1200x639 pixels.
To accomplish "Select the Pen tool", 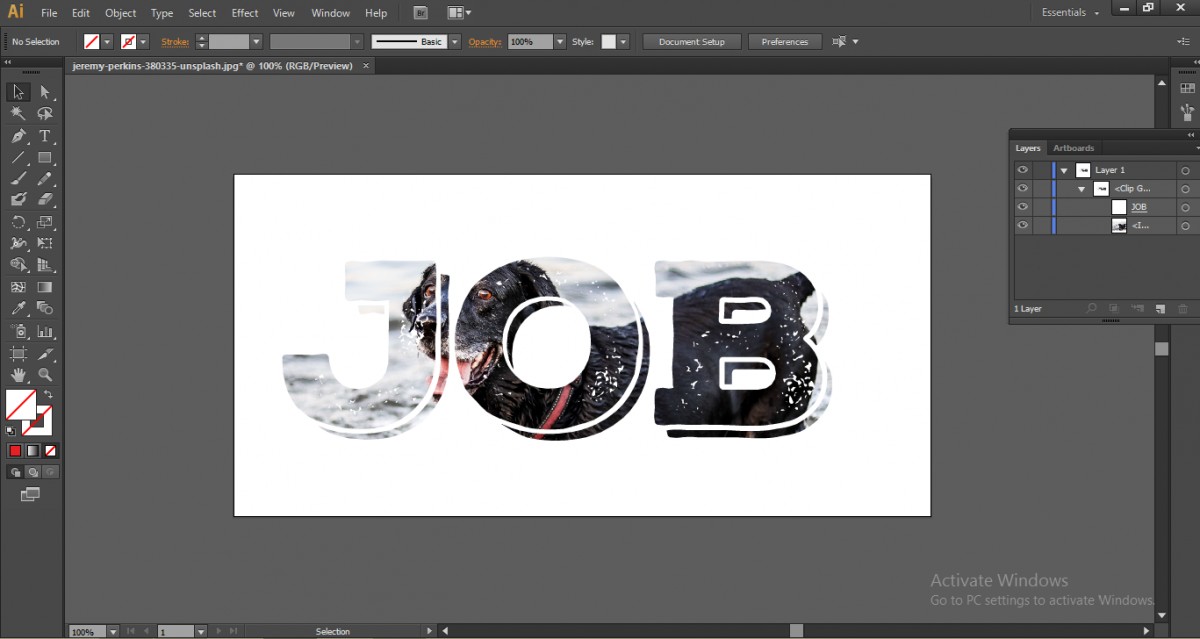I will click(x=17, y=136).
